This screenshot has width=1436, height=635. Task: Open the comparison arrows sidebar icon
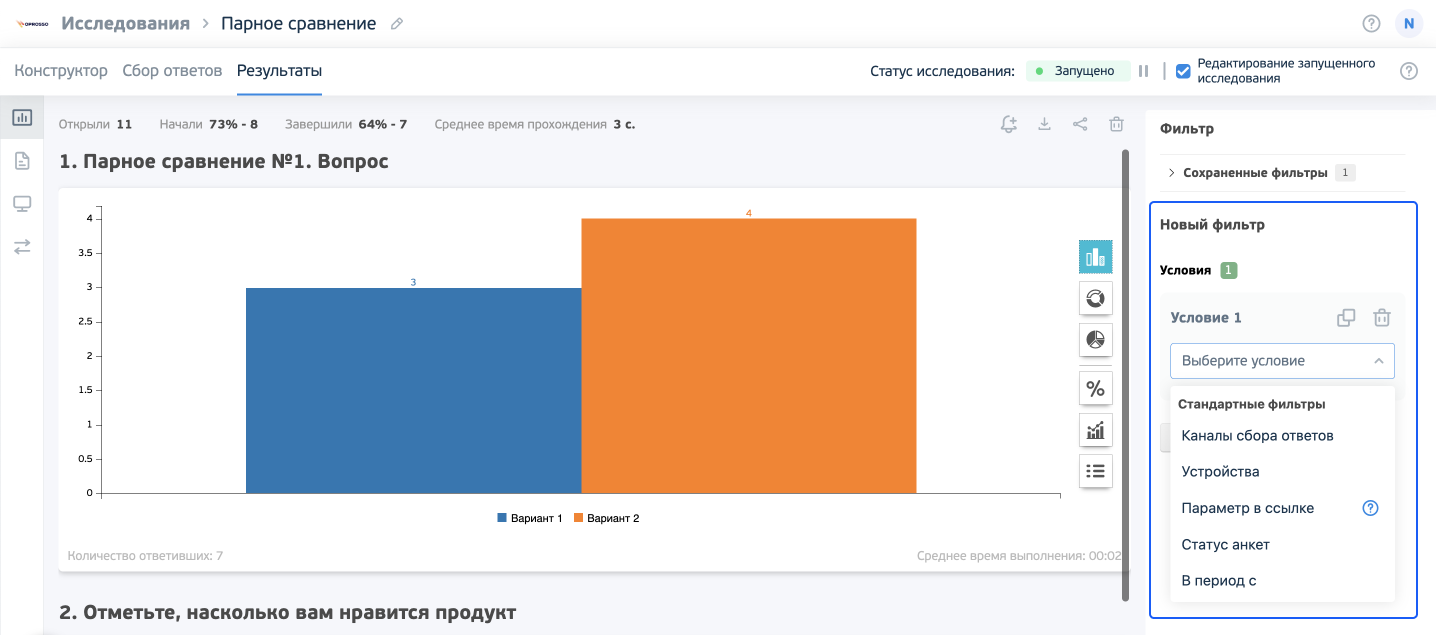pyautogui.click(x=22, y=246)
